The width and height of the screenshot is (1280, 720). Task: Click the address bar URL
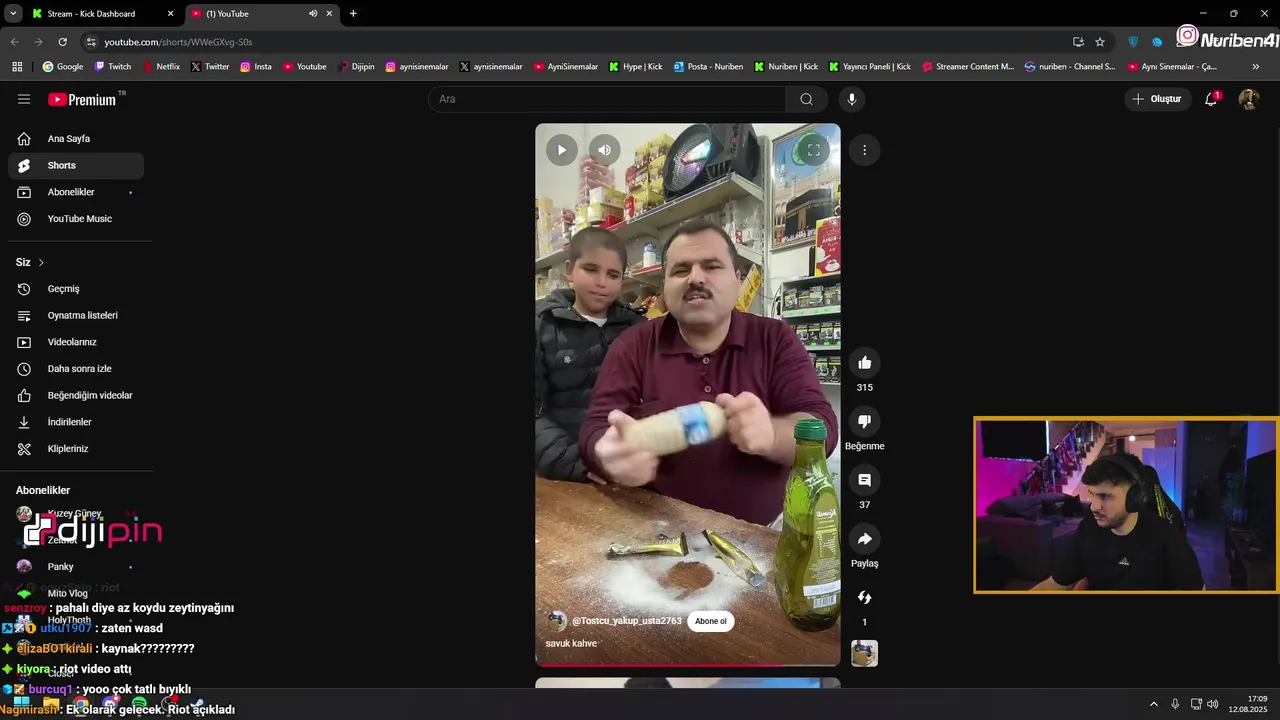(x=178, y=42)
